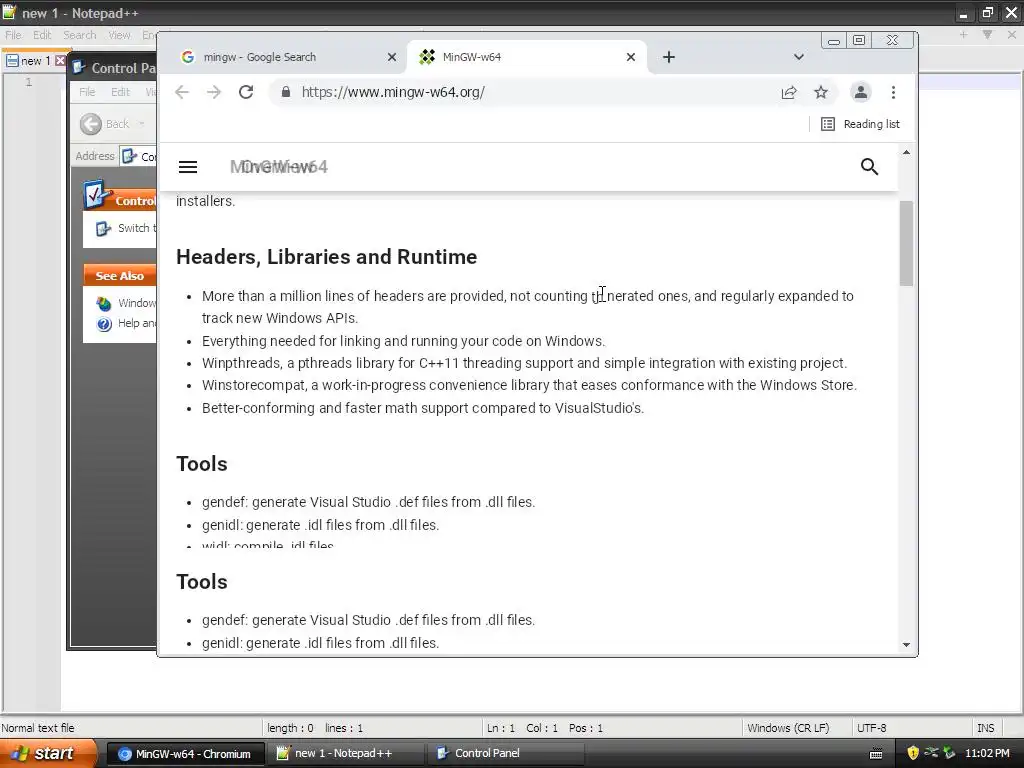
Task: Expand the tab search dropdown arrow
Action: point(799,57)
